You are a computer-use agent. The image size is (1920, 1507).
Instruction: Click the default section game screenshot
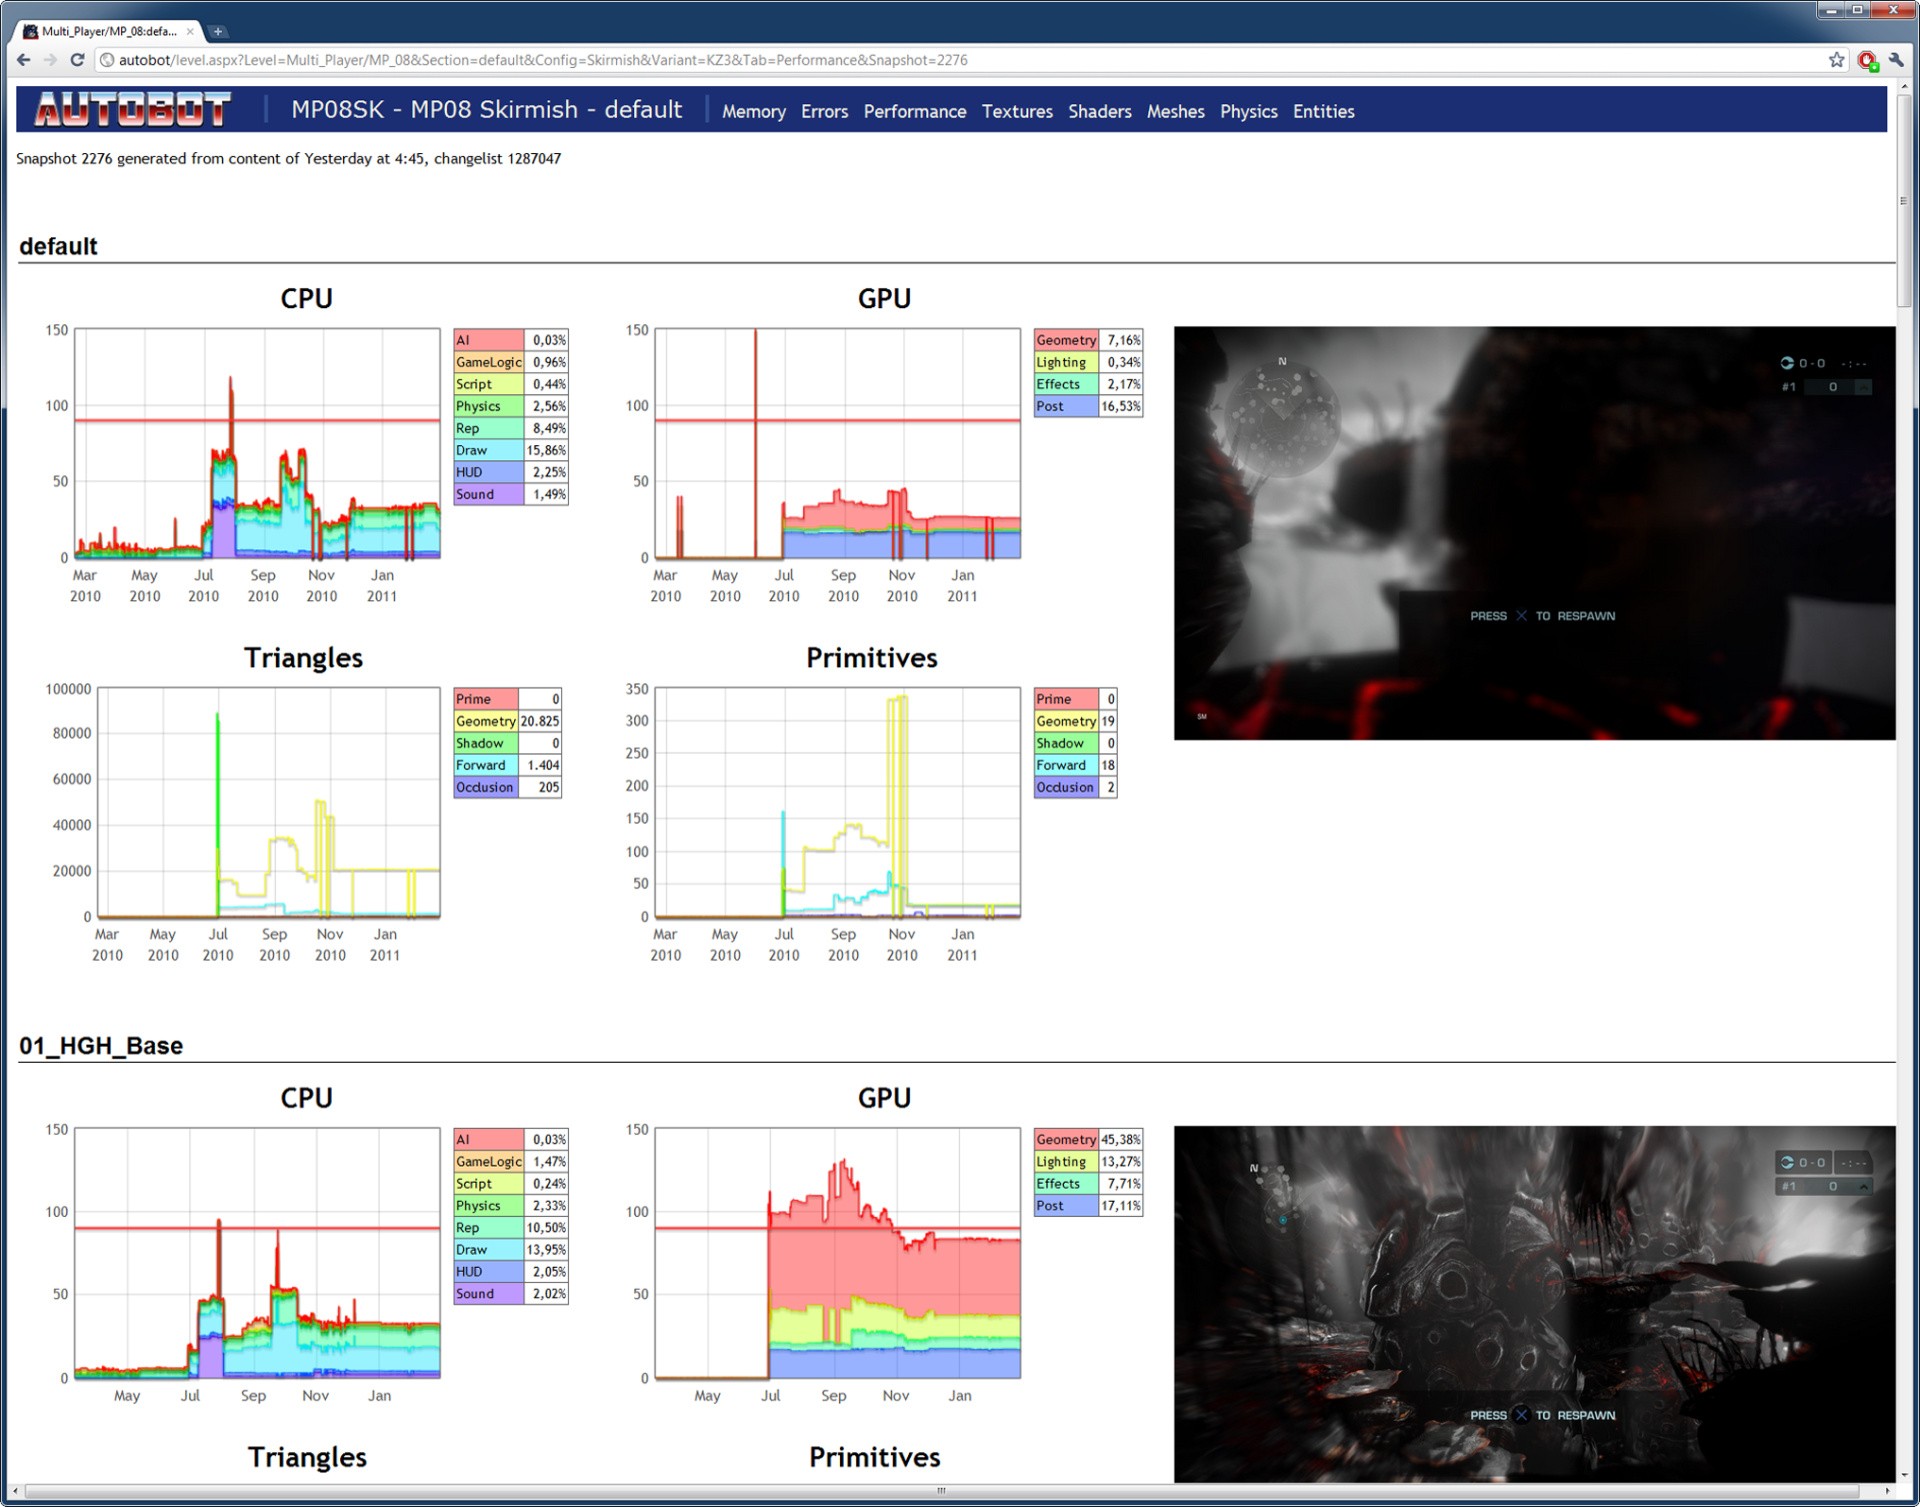(1533, 533)
